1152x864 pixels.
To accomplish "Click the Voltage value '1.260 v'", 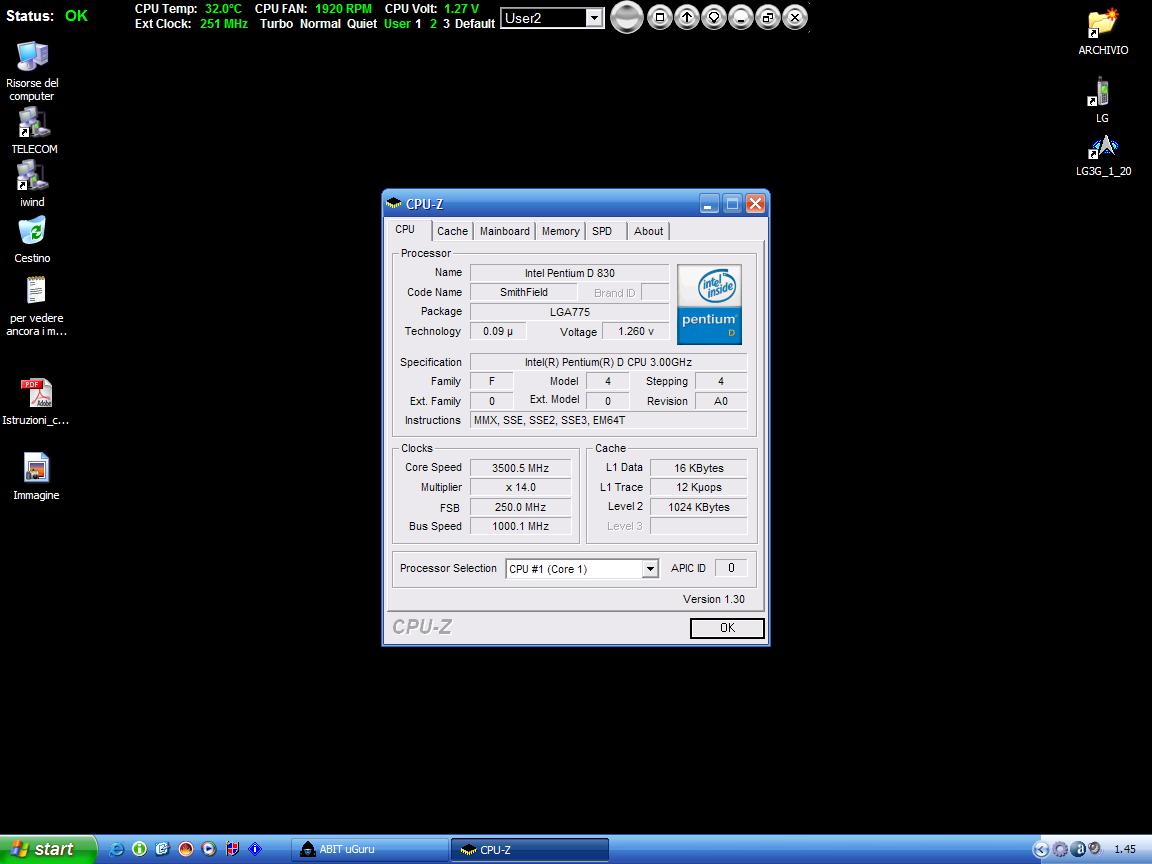I will (636, 331).
